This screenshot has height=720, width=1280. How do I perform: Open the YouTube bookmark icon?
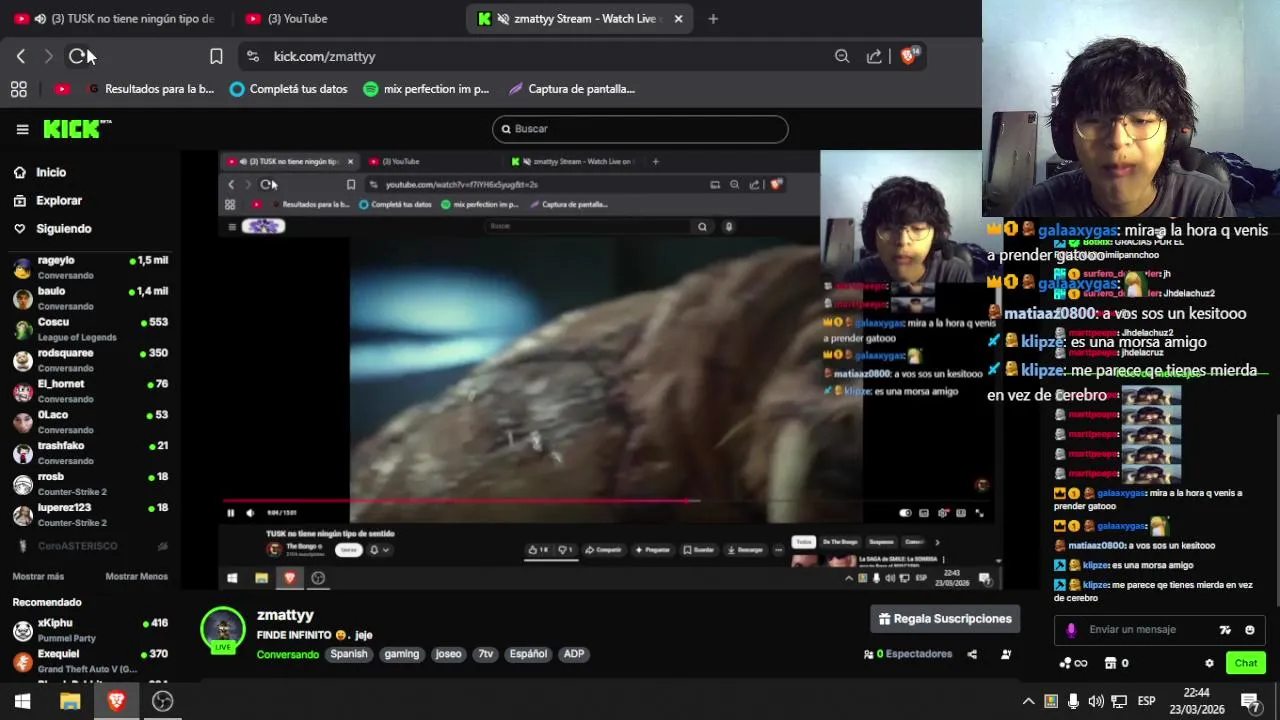[62, 89]
